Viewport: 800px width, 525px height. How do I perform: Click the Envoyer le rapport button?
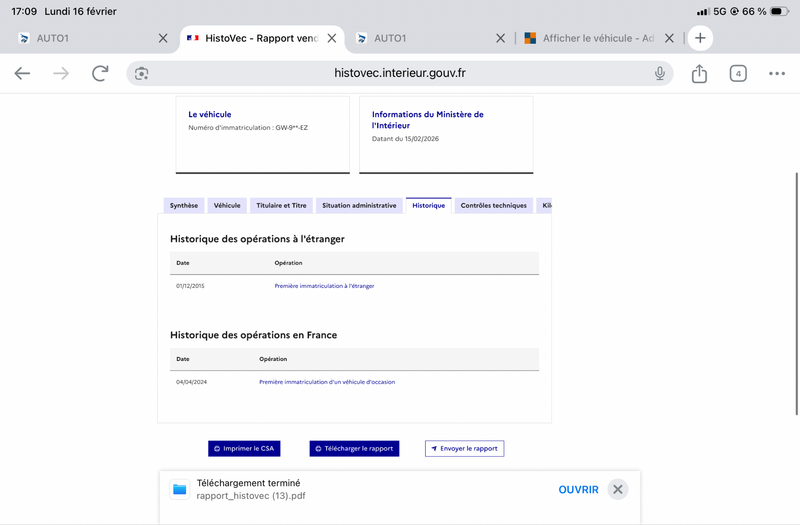[x=464, y=449]
